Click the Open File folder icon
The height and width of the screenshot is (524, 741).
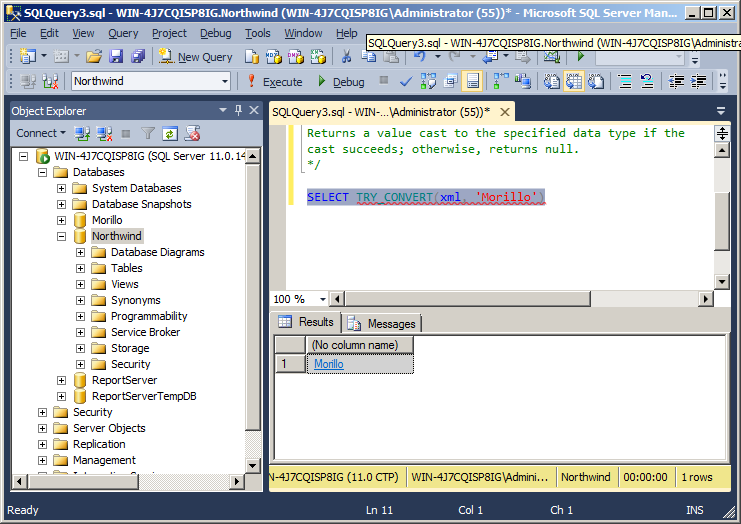(94, 57)
